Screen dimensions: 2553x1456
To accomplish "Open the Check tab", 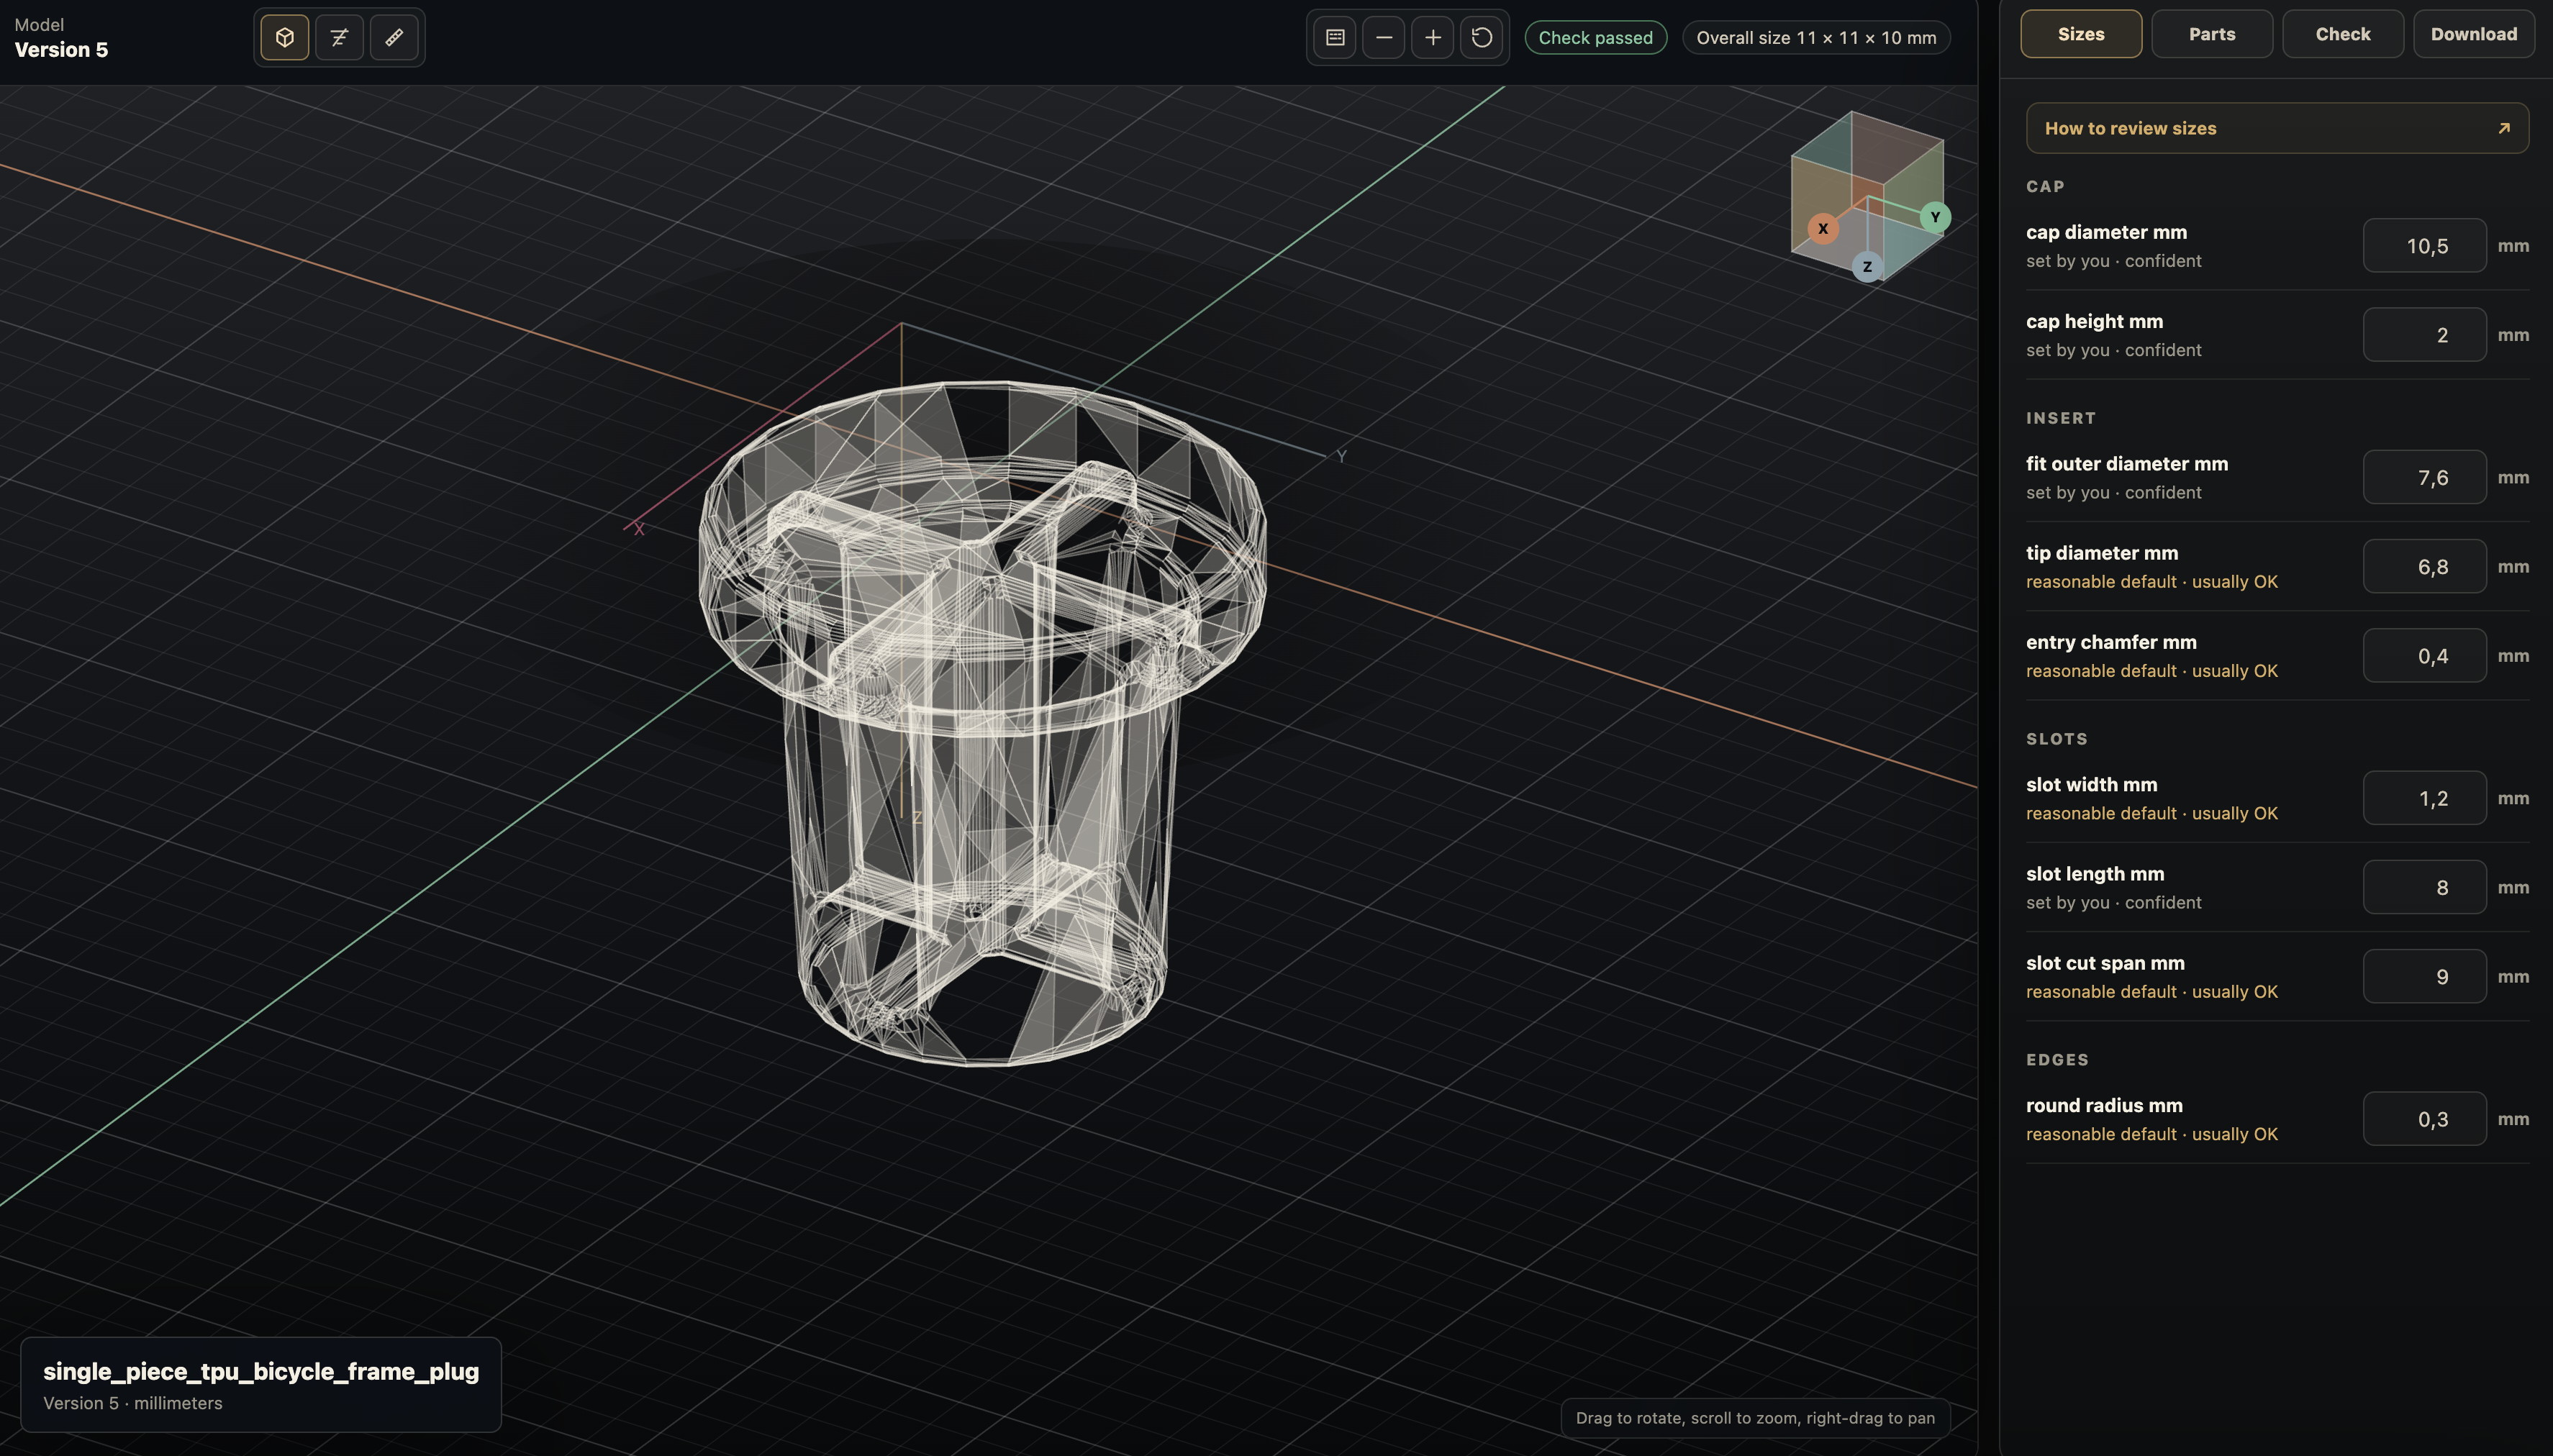I will (2343, 34).
